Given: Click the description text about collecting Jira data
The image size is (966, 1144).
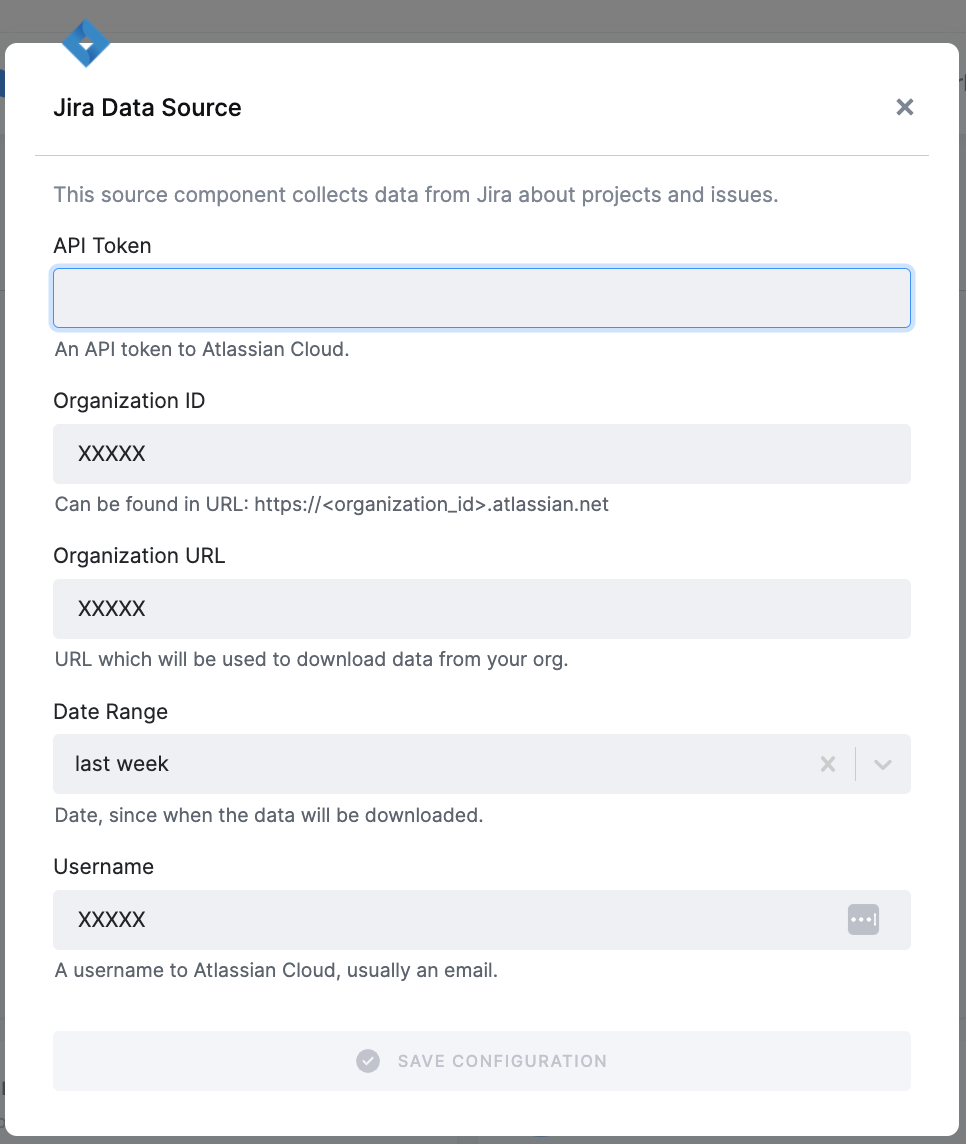Looking at the screenshot, I should tap(415, 194).
